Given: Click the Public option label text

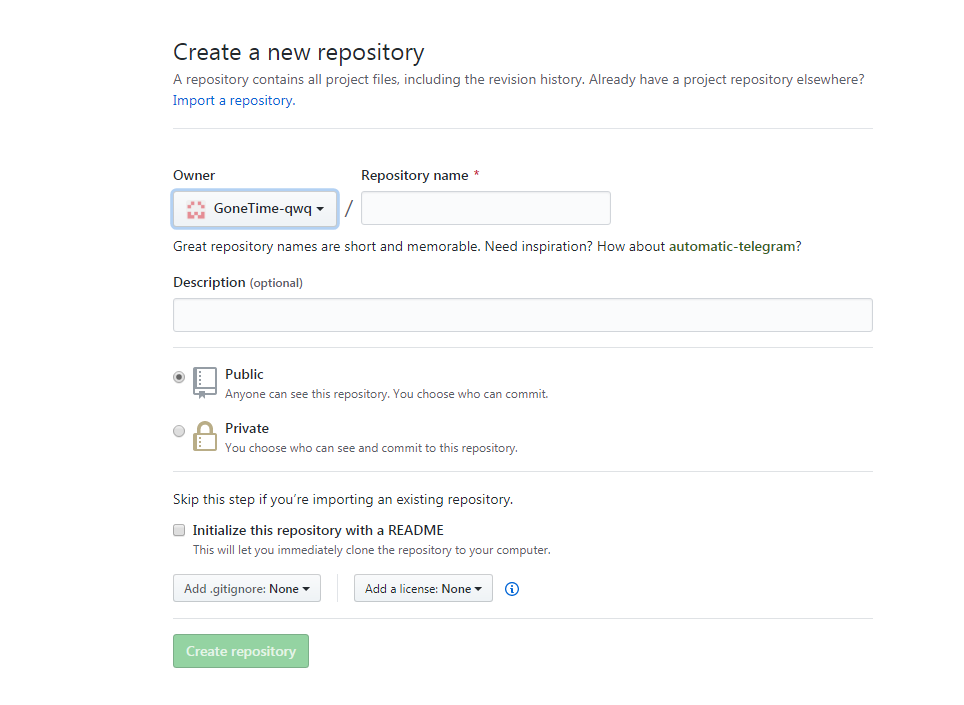Looking at the screenshot, I should tap(244, 374).
